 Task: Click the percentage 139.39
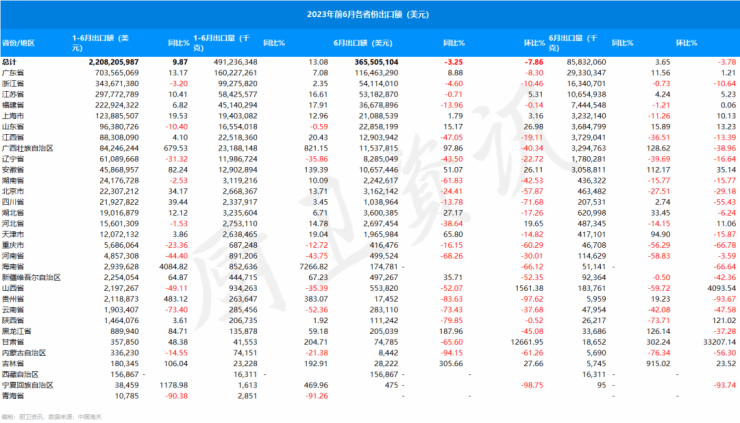[x=316, y=169]
